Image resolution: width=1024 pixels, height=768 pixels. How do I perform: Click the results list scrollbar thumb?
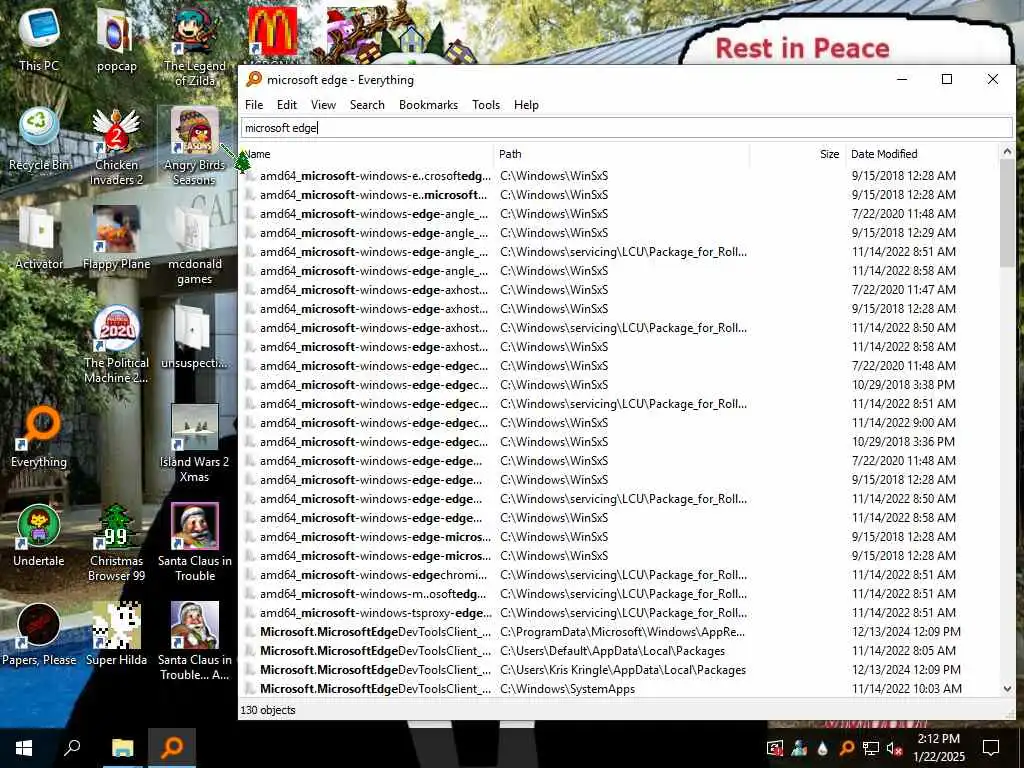coord(1007,214)
